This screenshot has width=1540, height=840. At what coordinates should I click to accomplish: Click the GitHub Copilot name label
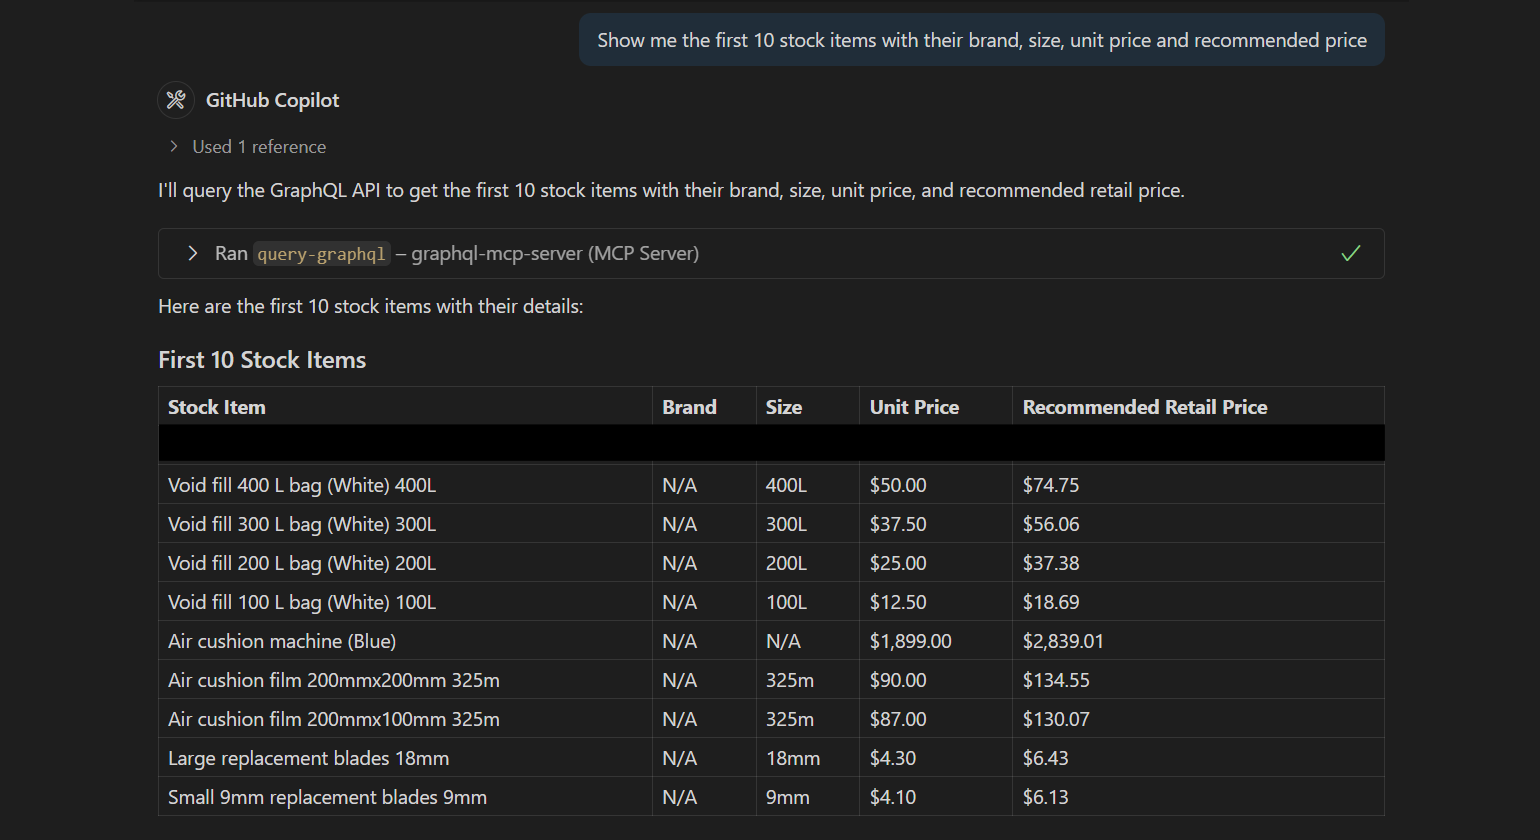272,100
